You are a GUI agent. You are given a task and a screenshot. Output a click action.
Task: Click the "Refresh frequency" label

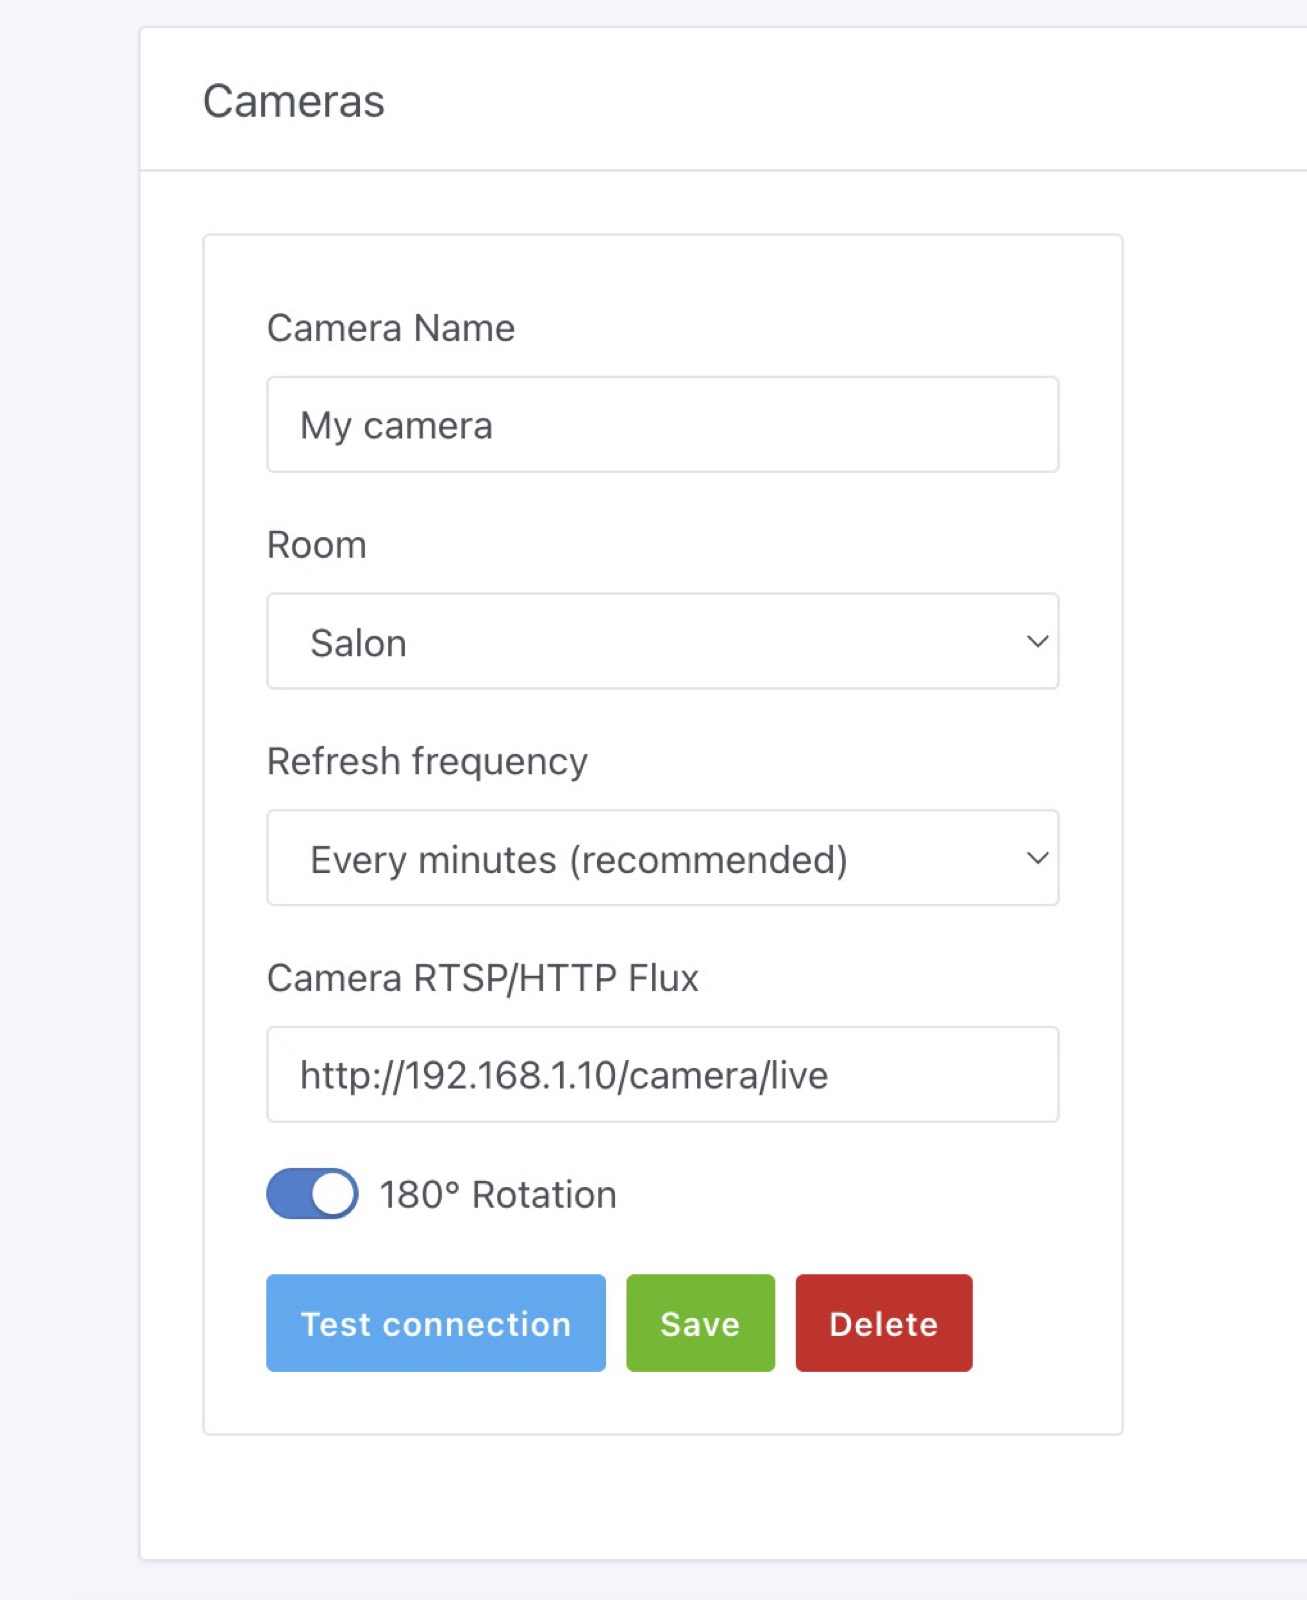coord(427,762)
